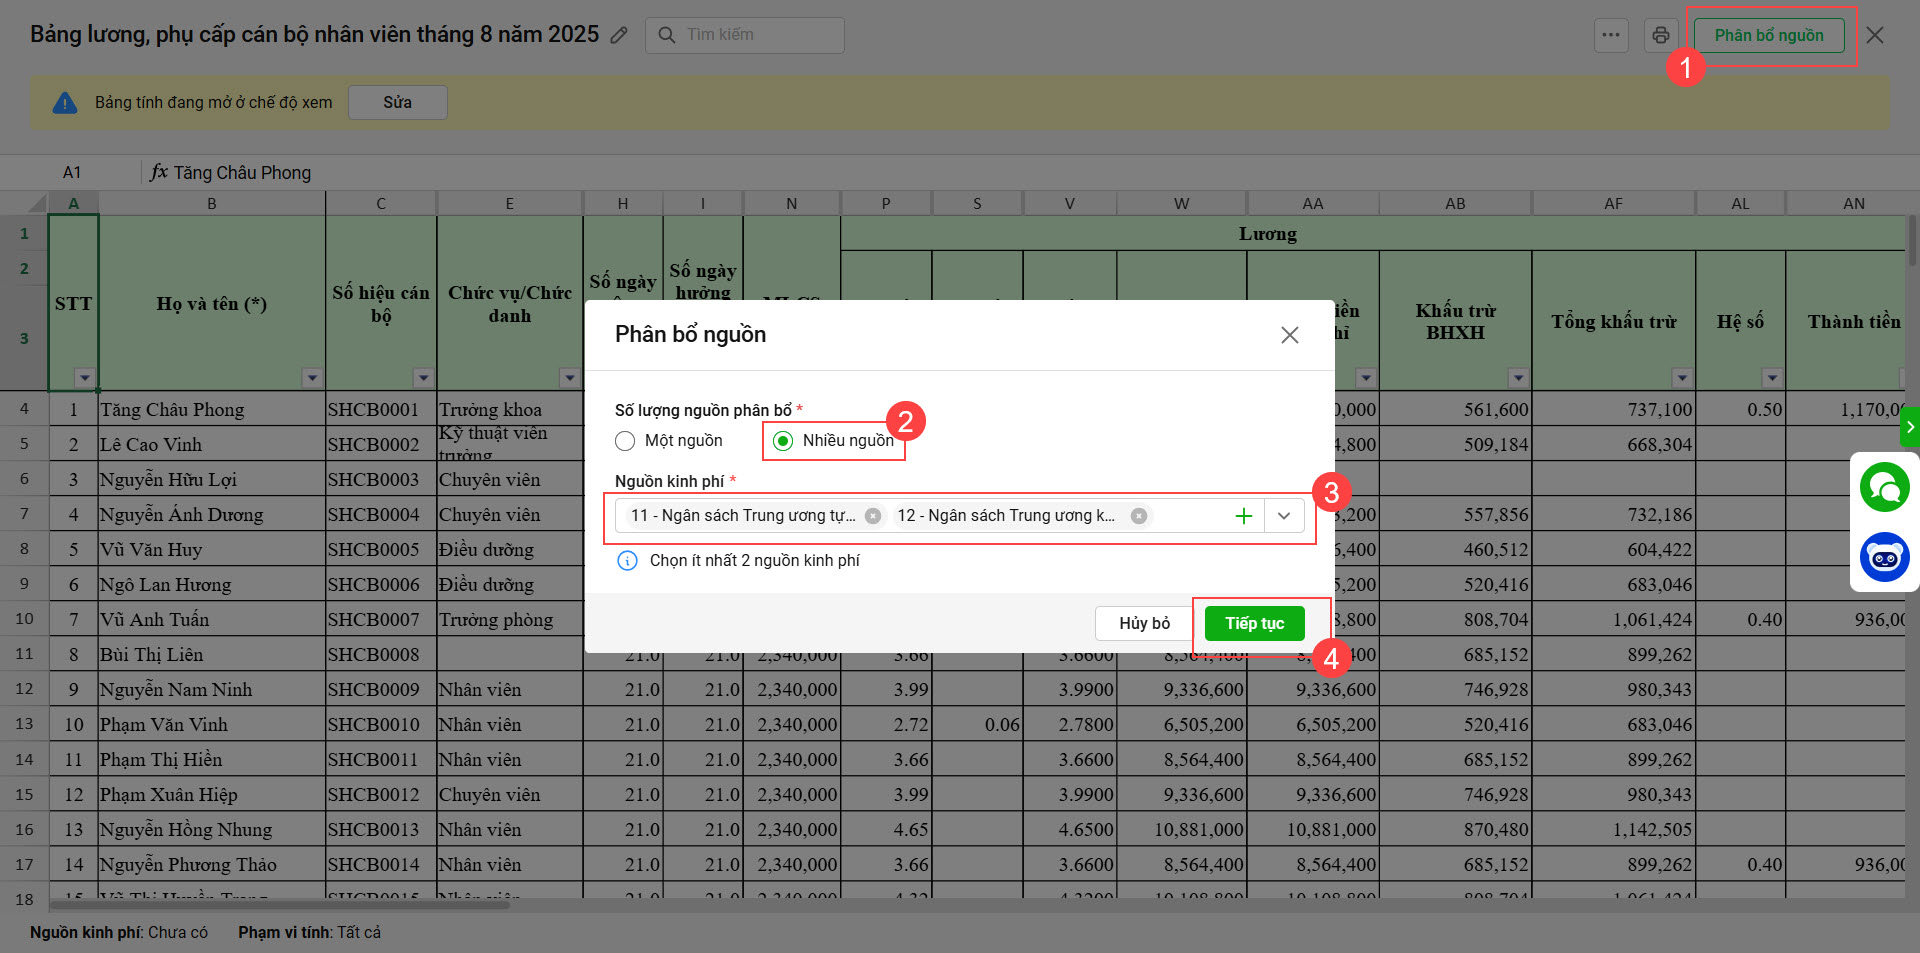
Task: Open the 'Họ và tên' column filter dropdown
Action: point(312,378)
